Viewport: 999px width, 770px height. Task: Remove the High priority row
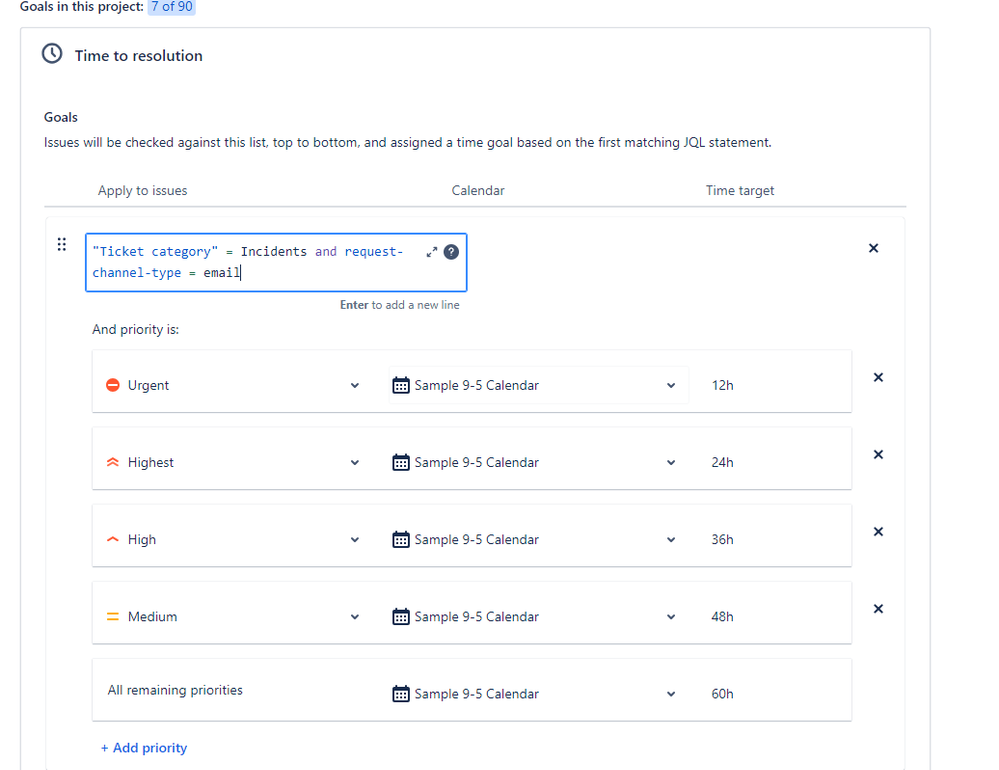877,531
